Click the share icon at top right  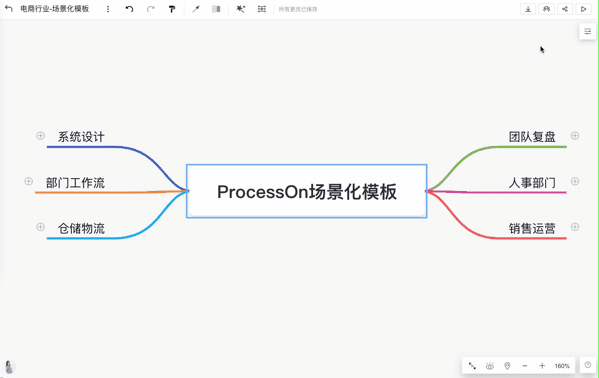(565, 9)
